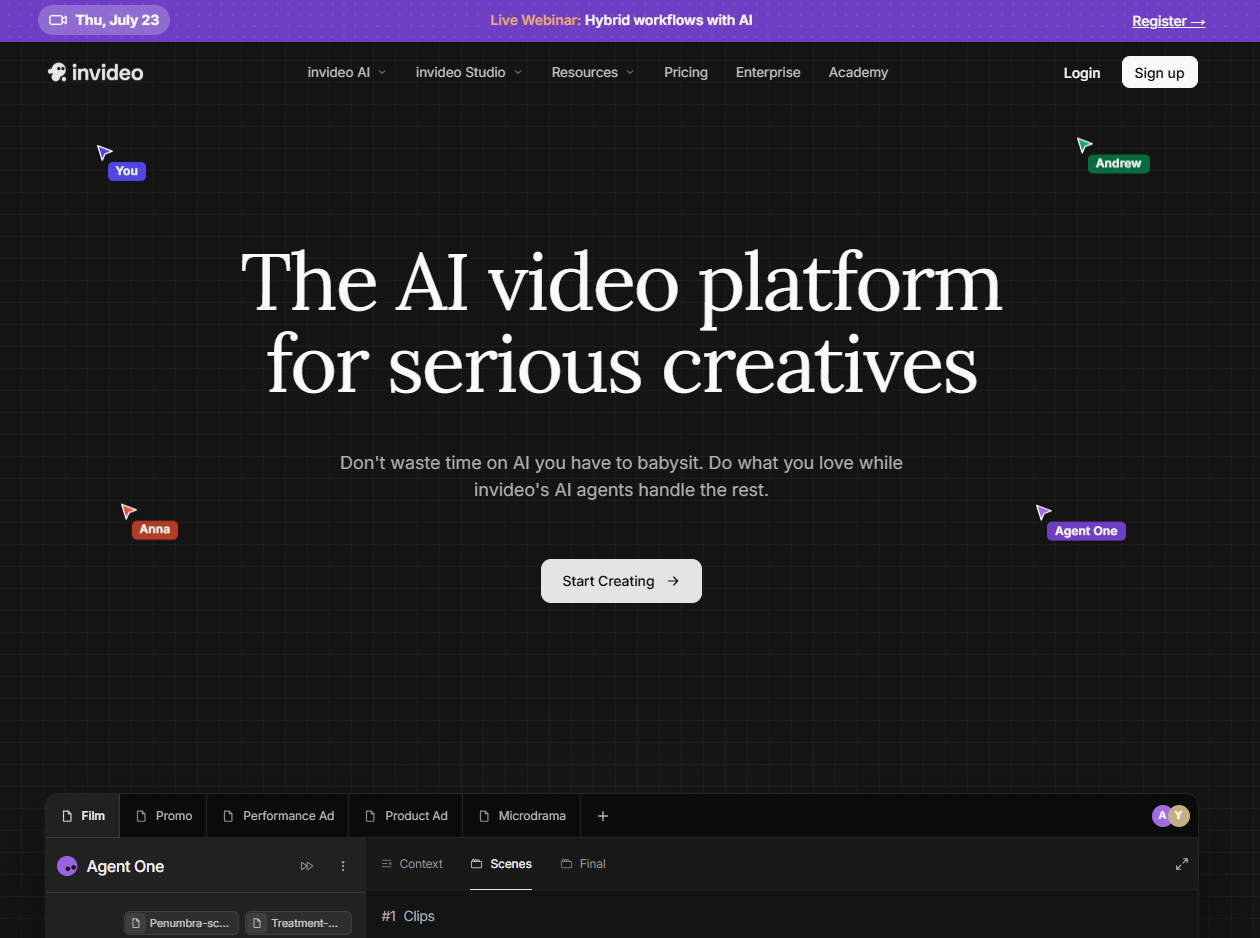Screen dimensions: 1260x938
Task: Expand the invideo Studio dropdown menu
Action: [469, 72]
